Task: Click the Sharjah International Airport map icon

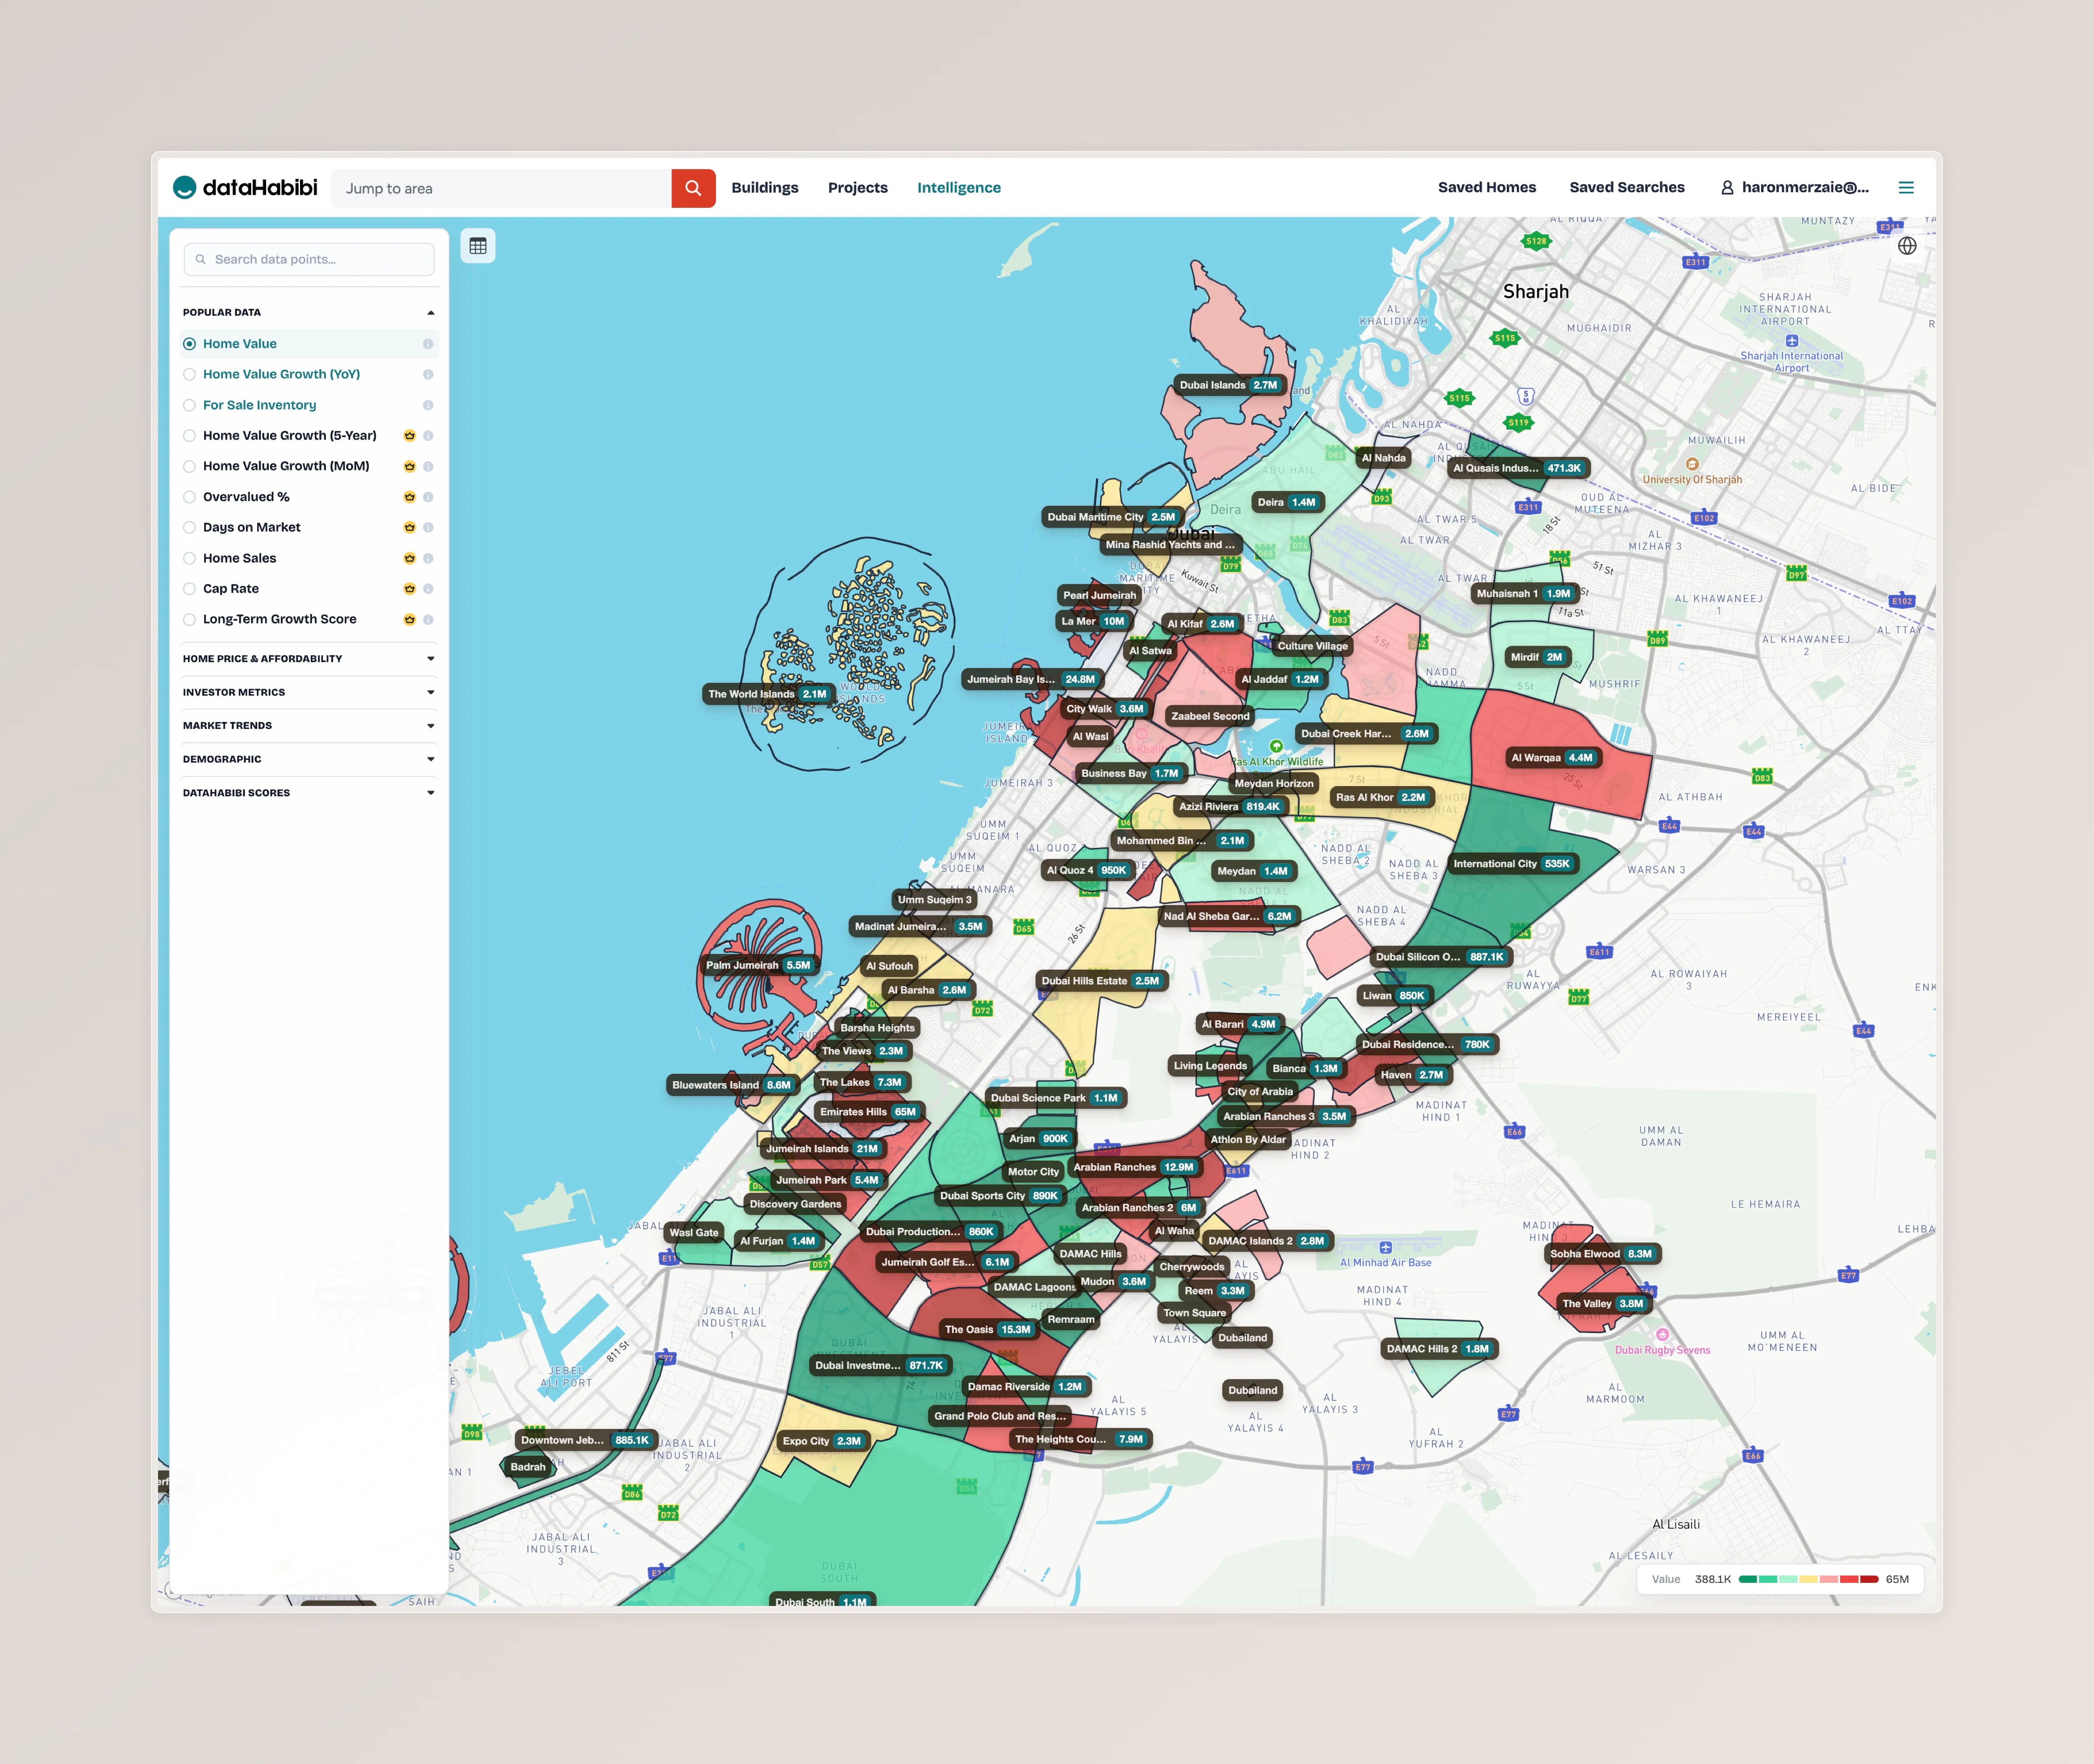Action: pos(1791,341)
